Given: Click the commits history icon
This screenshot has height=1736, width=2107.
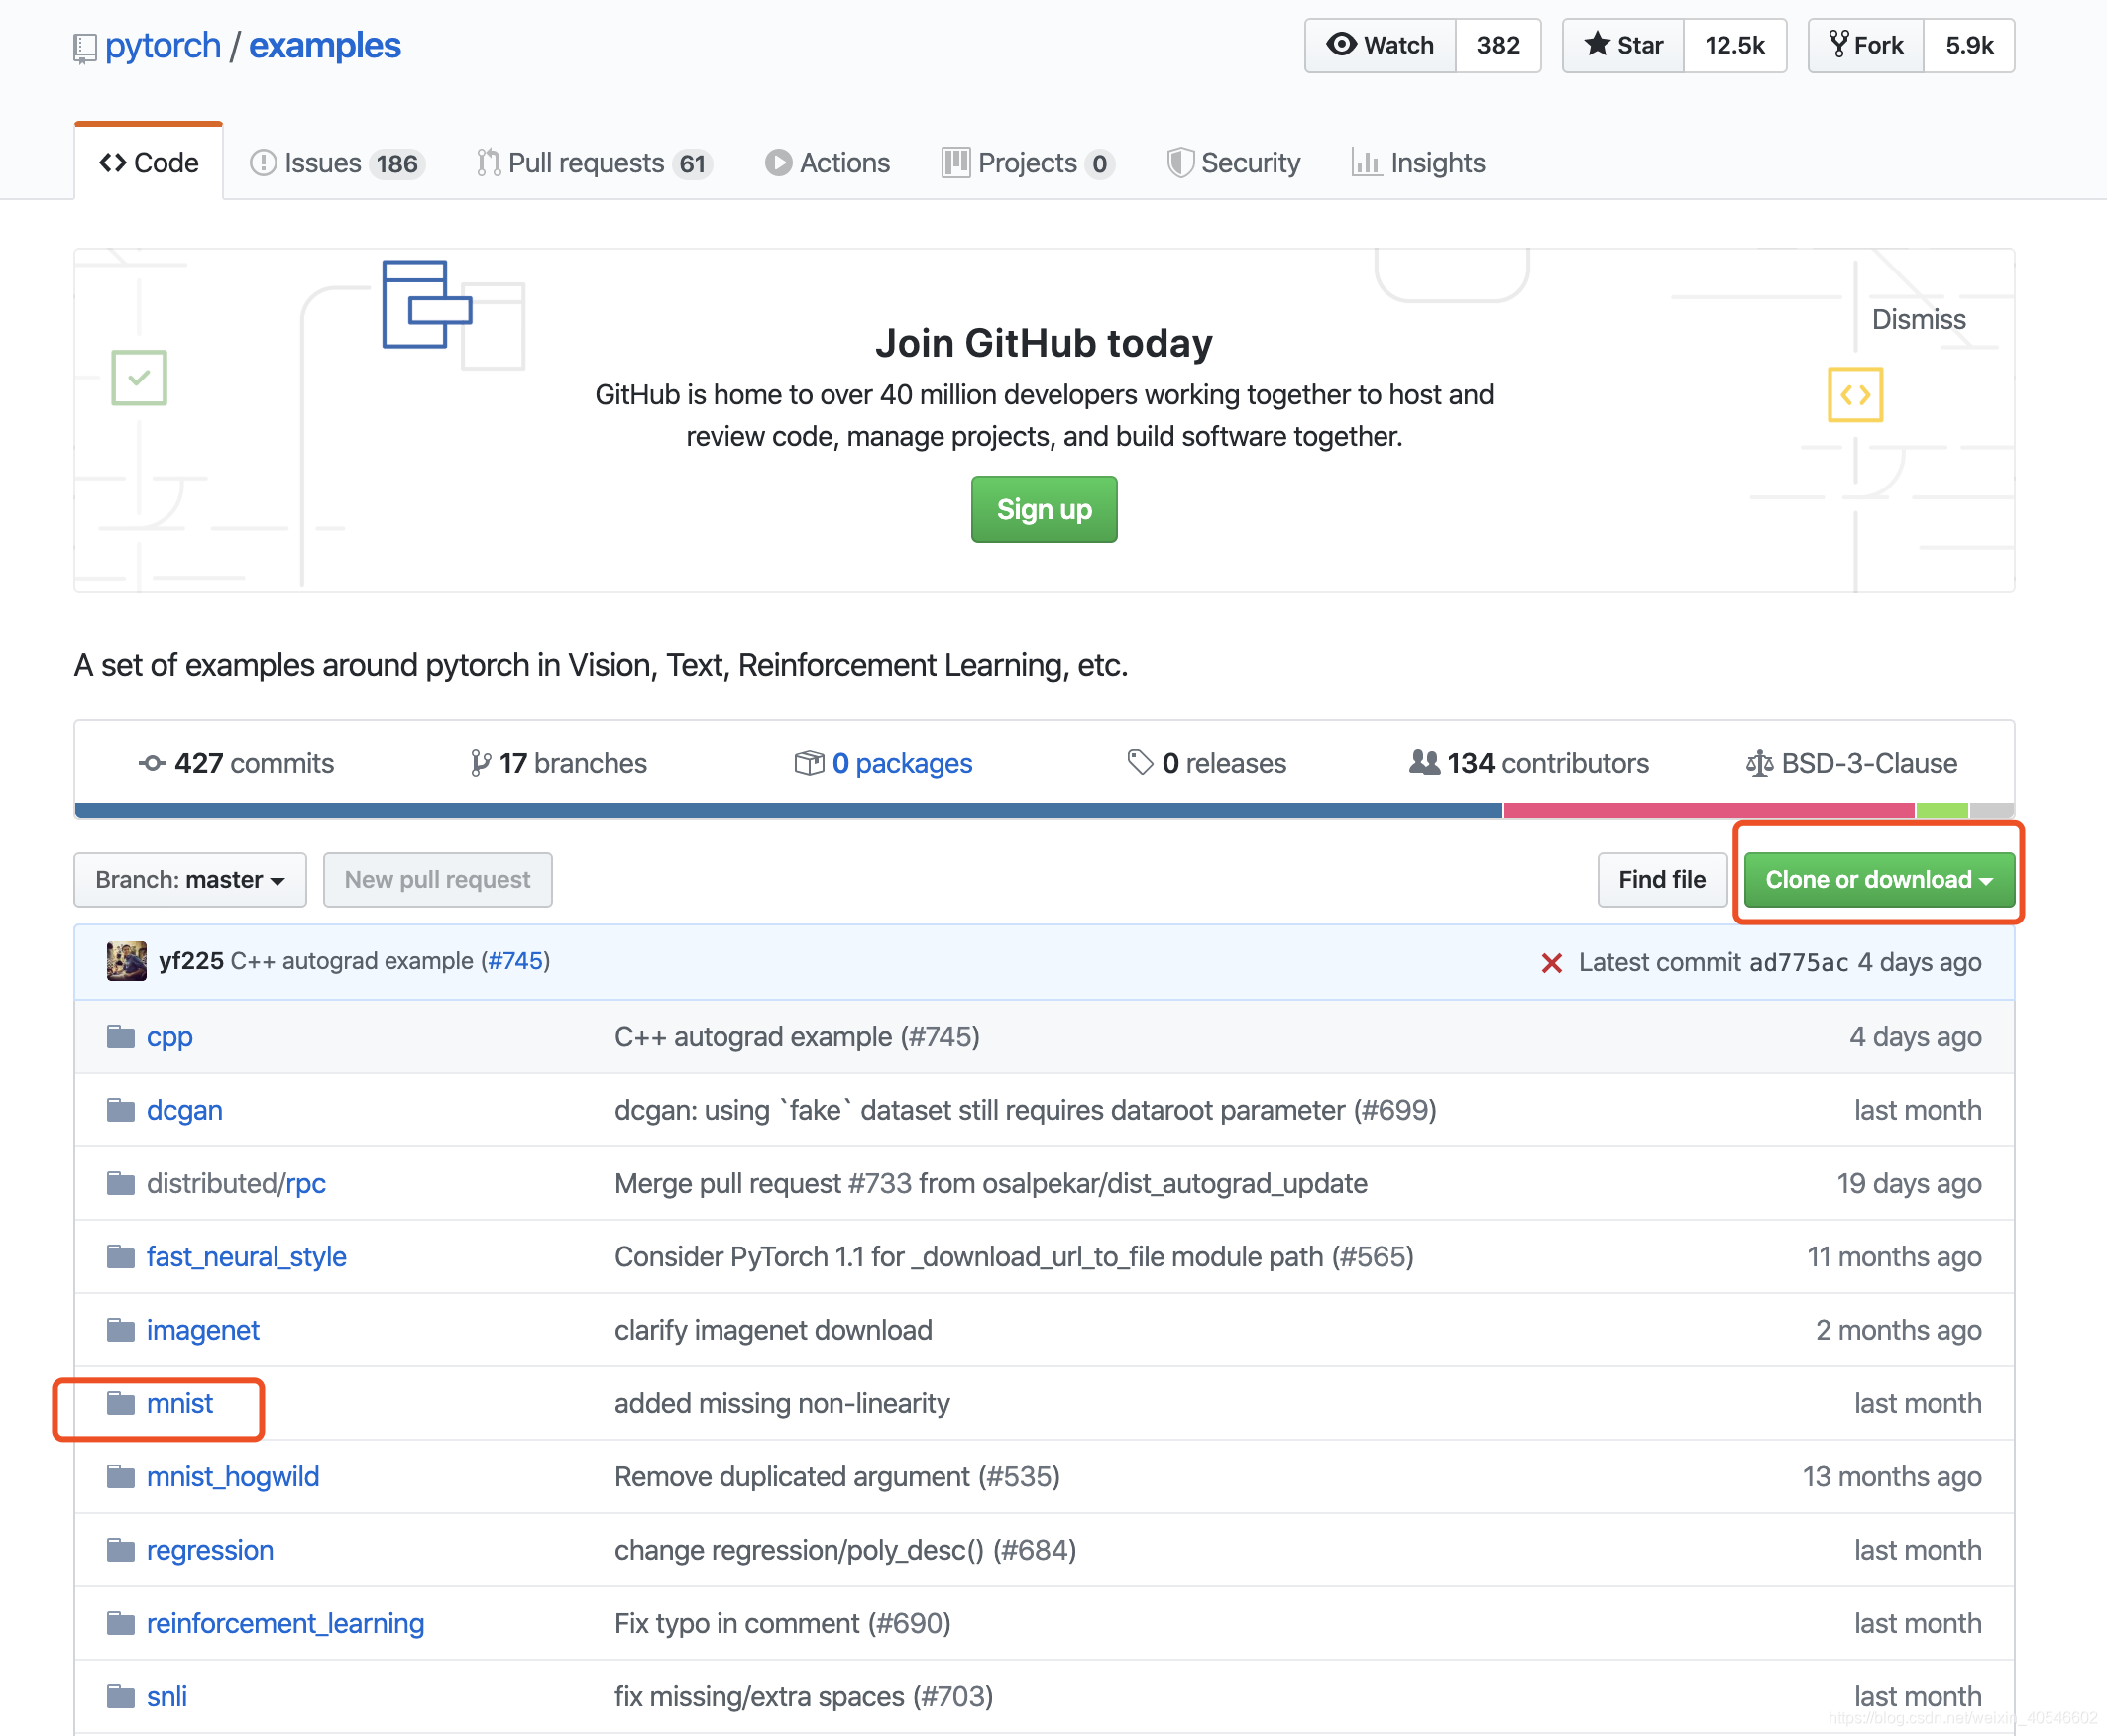Looking at the screenshot, I should 152,763.
